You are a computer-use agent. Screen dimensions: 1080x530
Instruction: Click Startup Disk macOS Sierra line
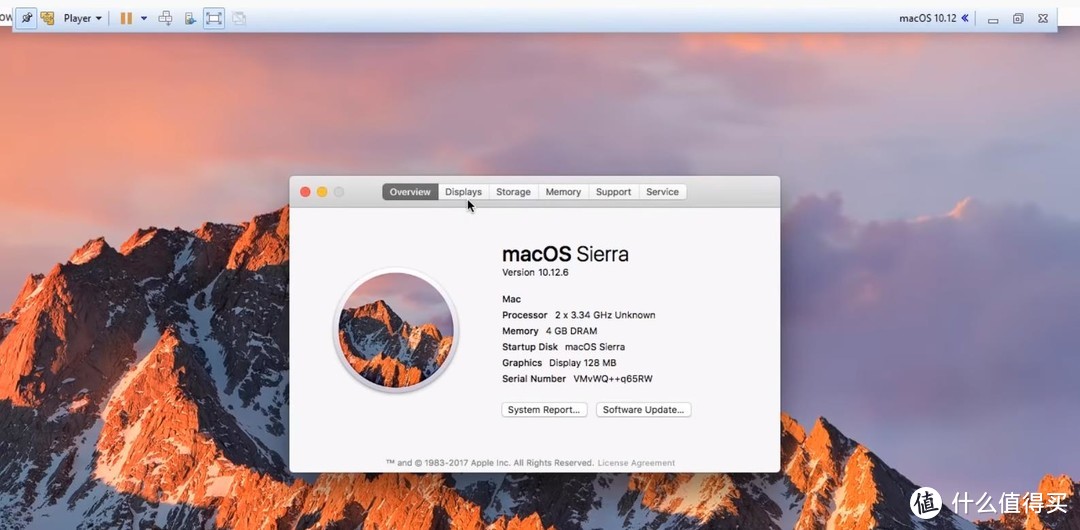(563, 347)
